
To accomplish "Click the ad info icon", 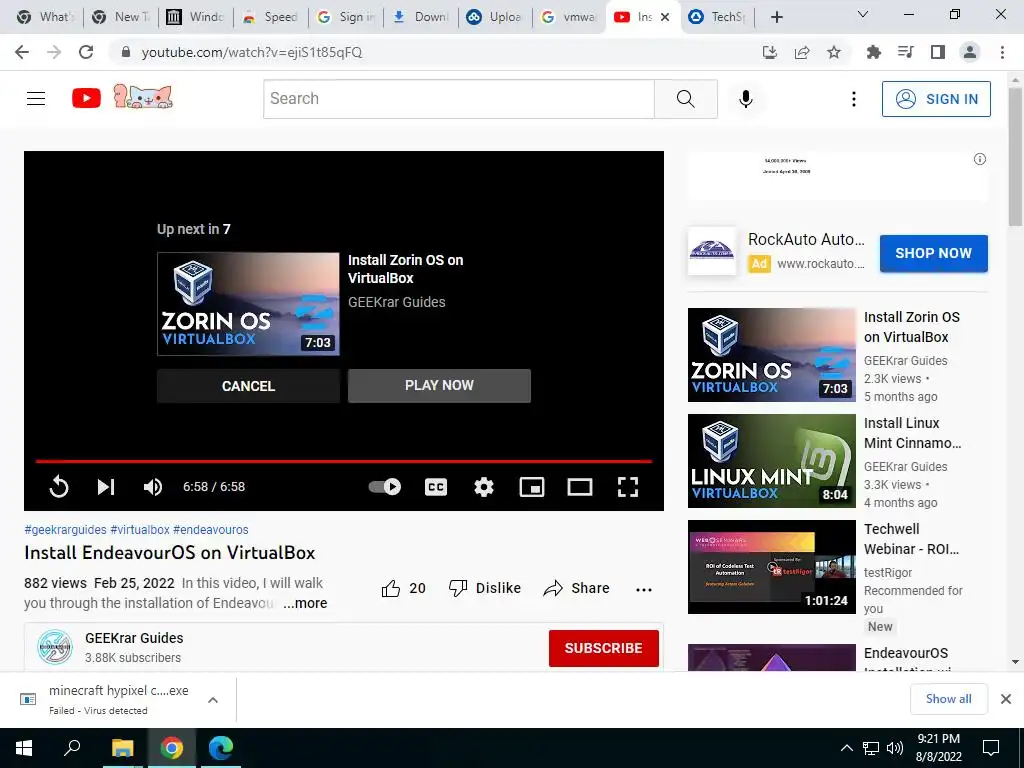I will (x=980, y=159).
